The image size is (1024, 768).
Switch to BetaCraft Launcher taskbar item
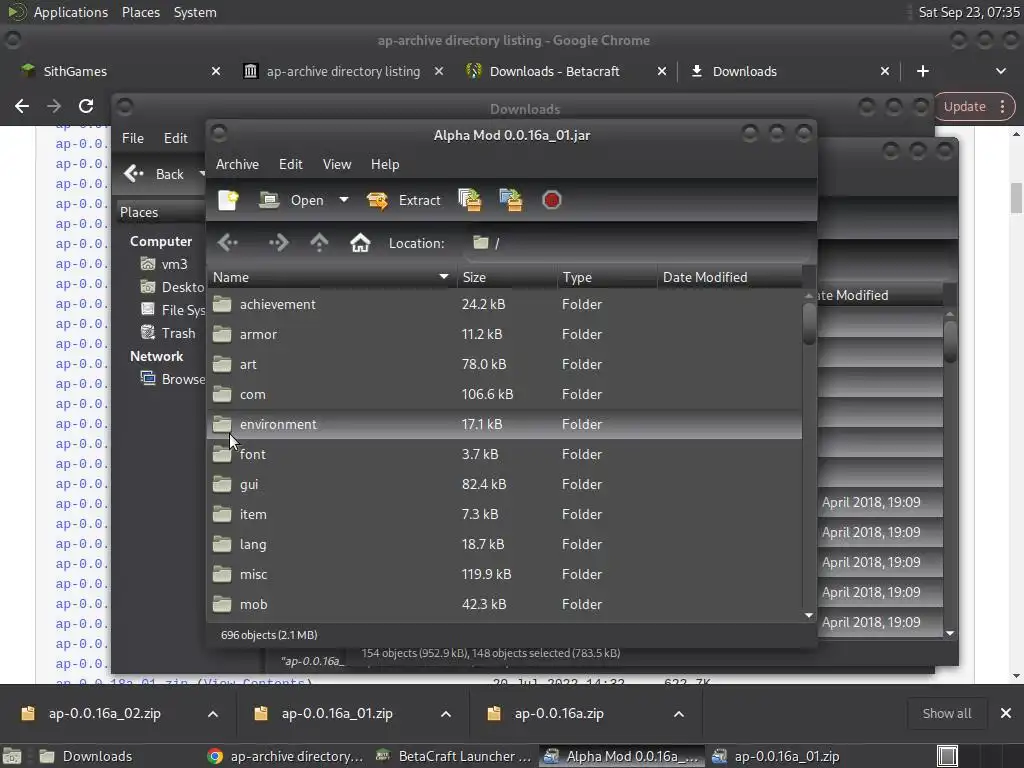pos(455,756)
